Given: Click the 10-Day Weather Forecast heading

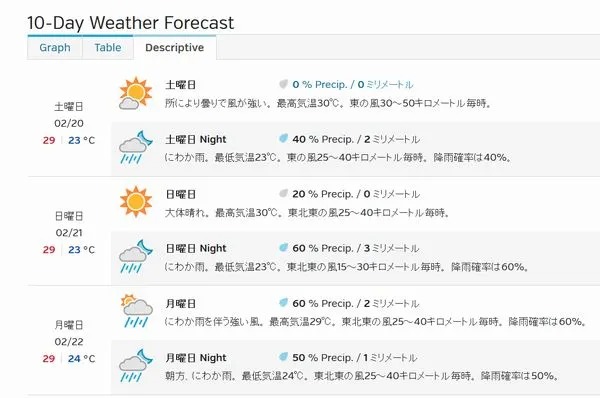Looking at the screenshot, I should pyautogui.click(x=130, y=23).
